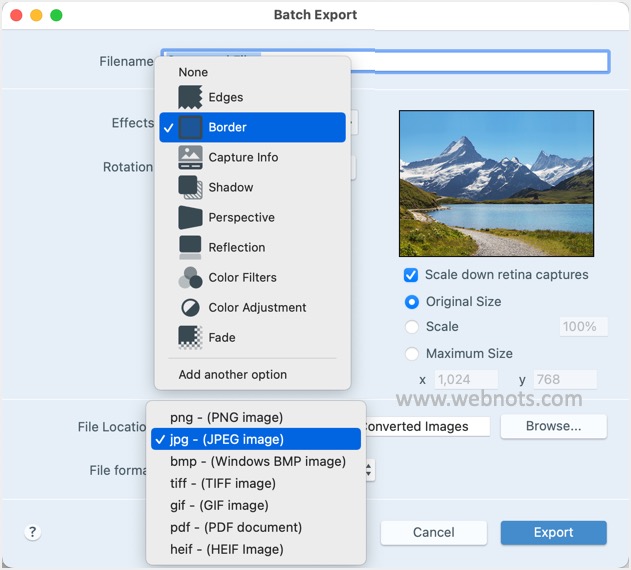This screenshot has height=570, width=631.
Task: Select pdf - (PDF document) format
Action: [x=236, y=527]
